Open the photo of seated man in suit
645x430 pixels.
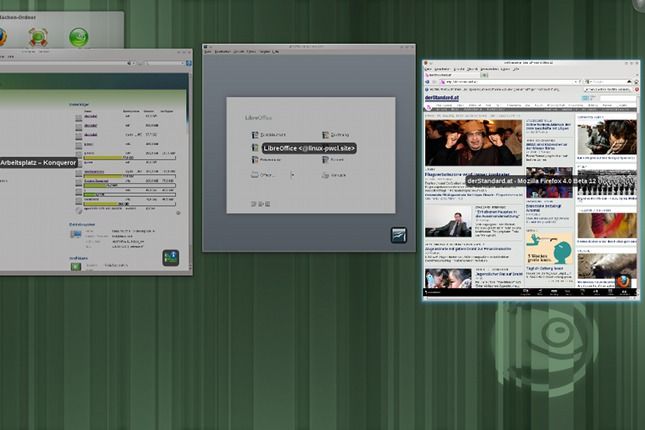click(x=448, y=221)
